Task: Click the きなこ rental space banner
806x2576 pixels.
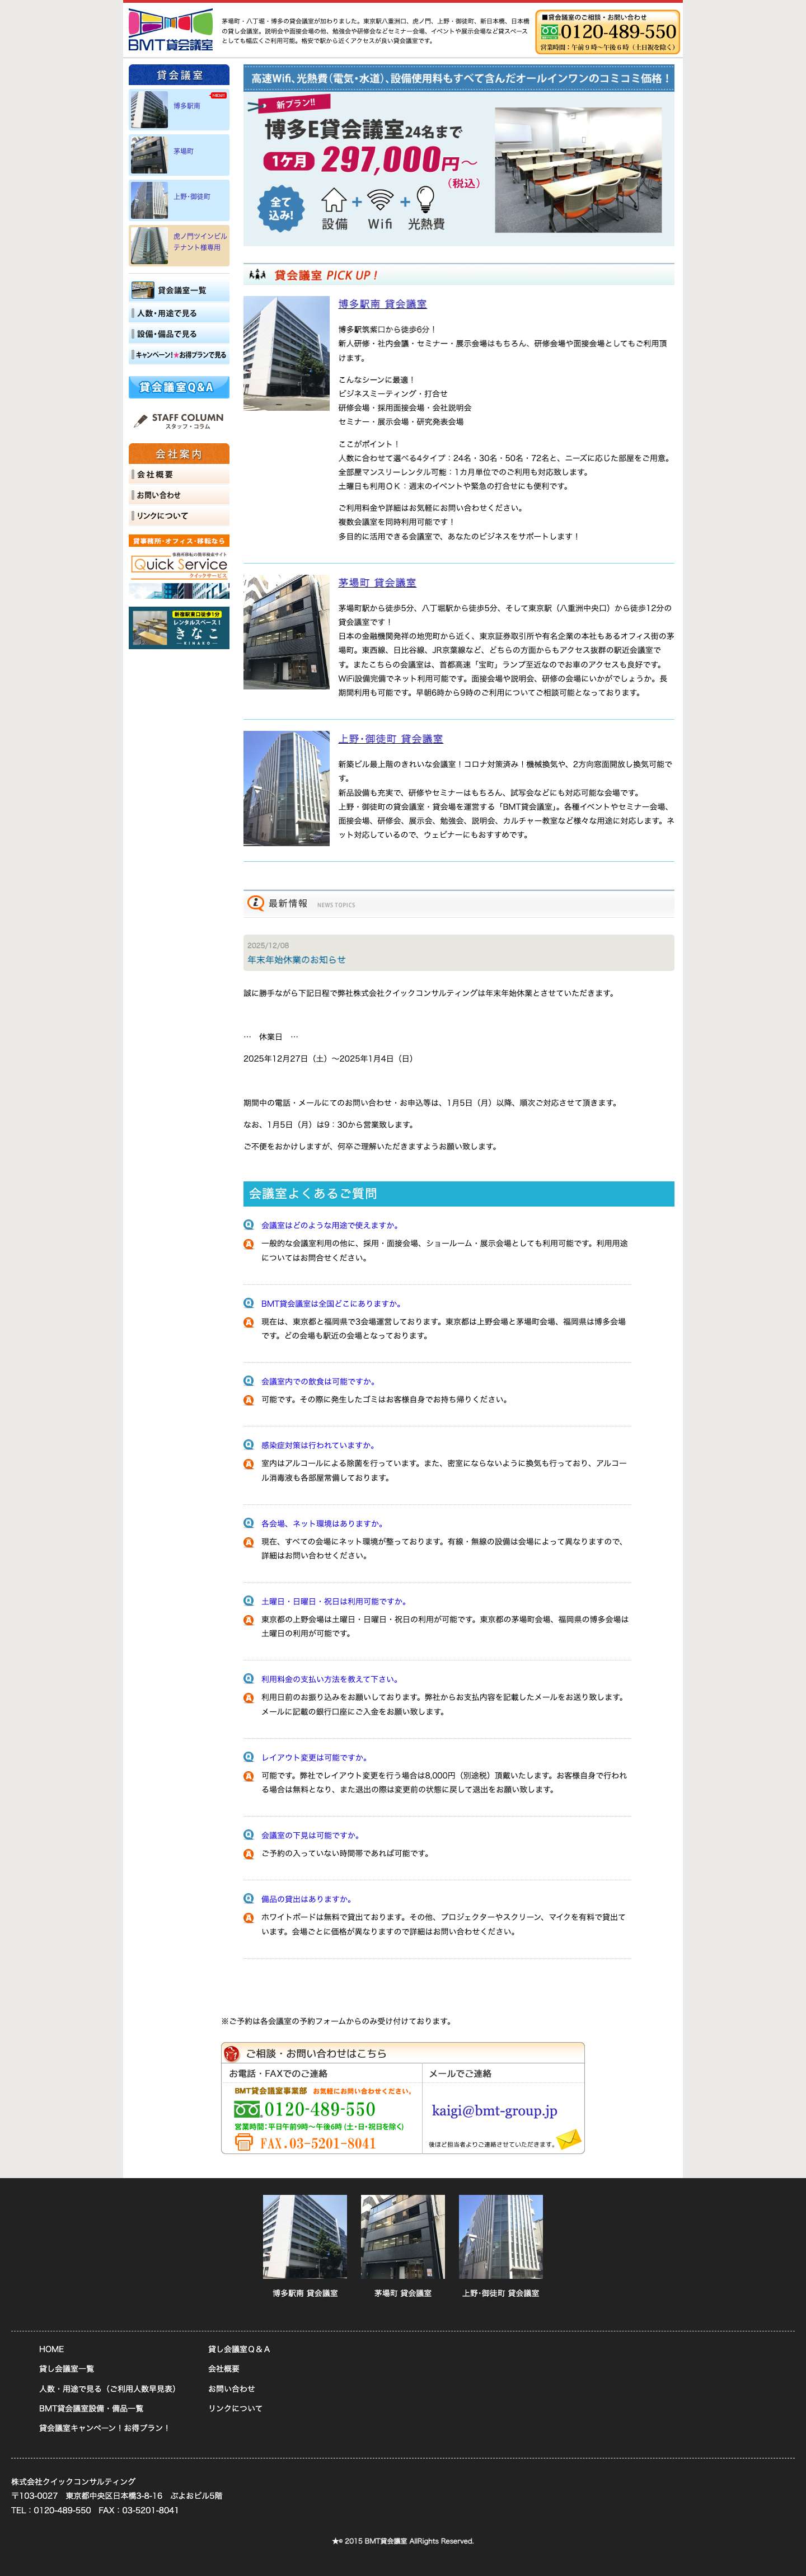Action: (x=179, y=628)
